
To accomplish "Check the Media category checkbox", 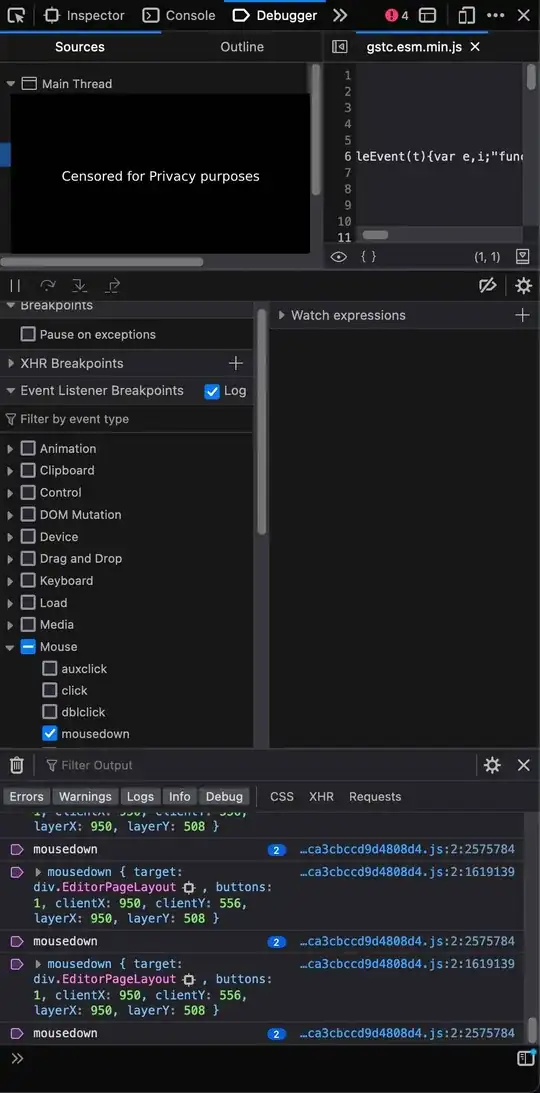I will [x=28, y=625].
